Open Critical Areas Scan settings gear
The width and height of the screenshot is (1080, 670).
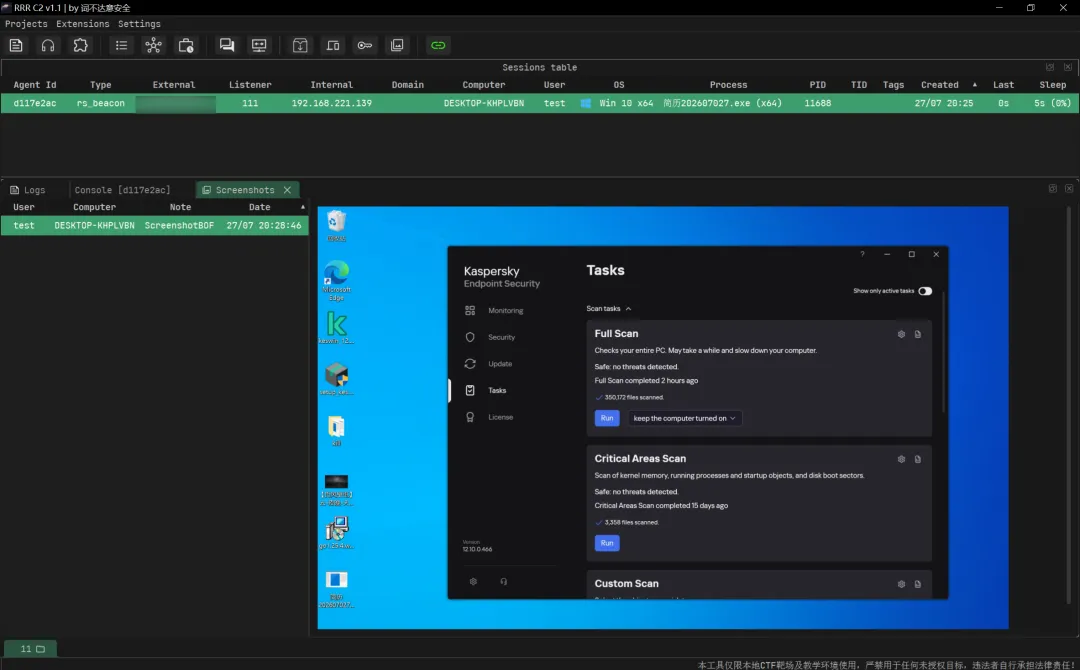[x=901, y=459]
